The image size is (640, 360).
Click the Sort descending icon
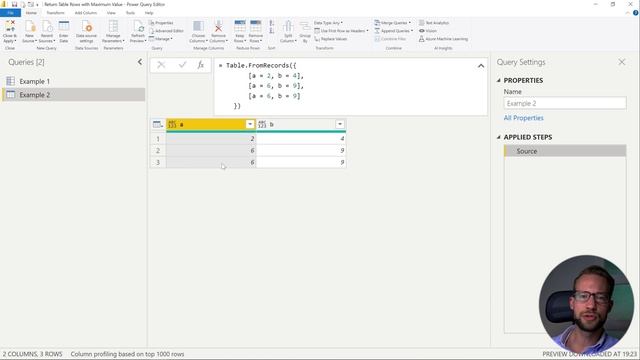(271, 31)
